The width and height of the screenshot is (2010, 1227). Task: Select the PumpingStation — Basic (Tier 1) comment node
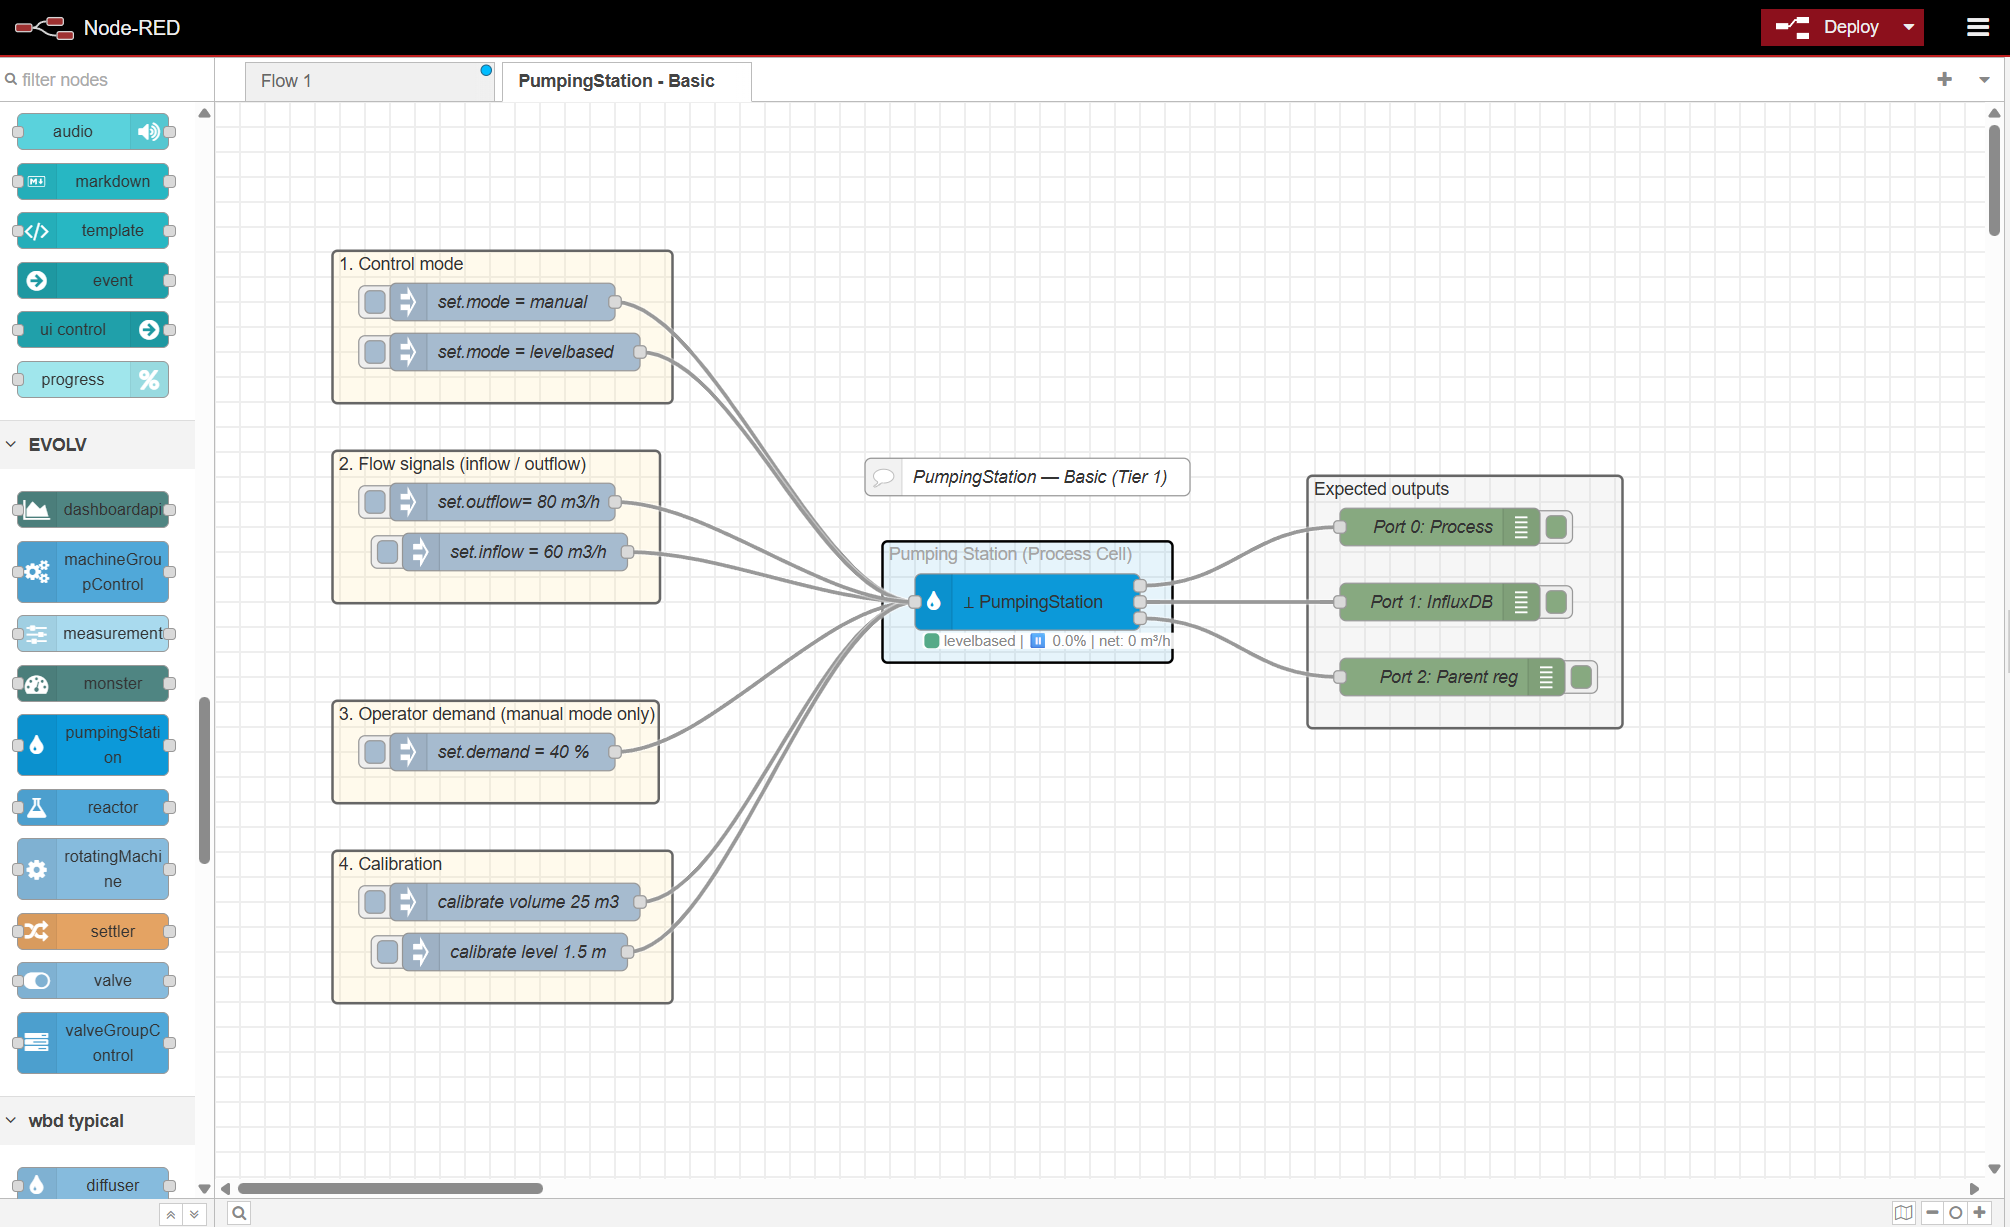click(x=1027, y=477)
